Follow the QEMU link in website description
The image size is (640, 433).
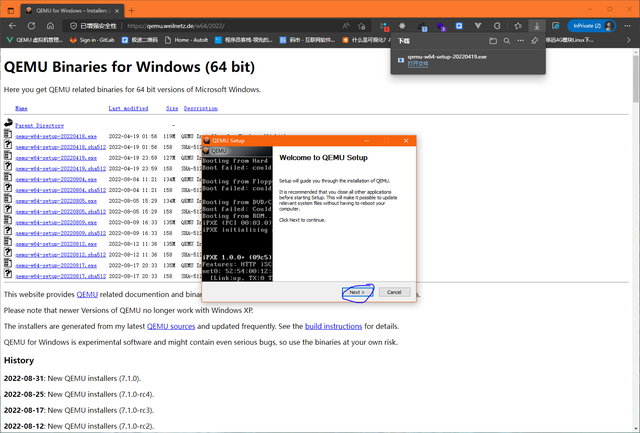pos(87,294)
